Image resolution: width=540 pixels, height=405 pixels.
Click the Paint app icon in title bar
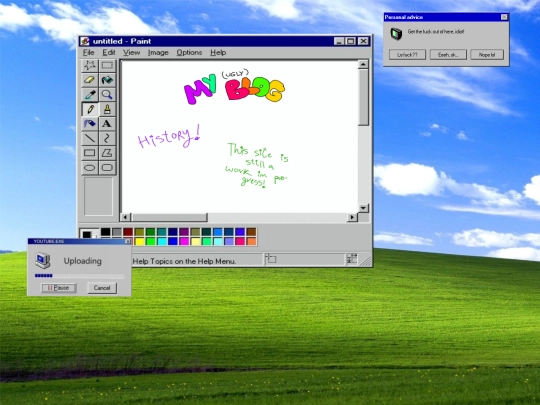coord(85,41)
